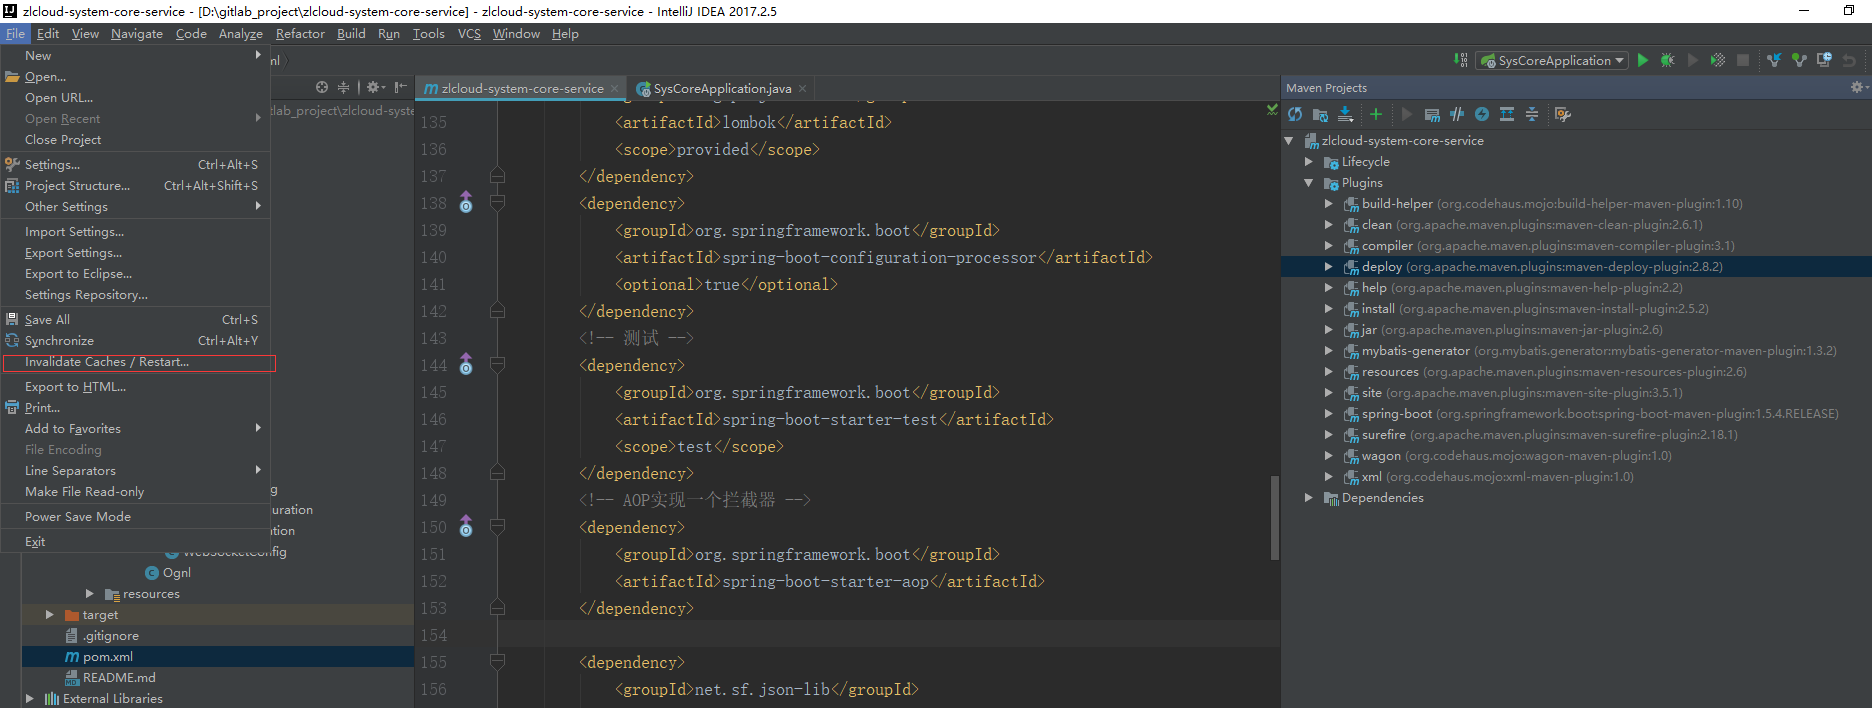The image size is (1872, 708).
Task: Expand External Libraries node
Action: (x=29, y=699)
